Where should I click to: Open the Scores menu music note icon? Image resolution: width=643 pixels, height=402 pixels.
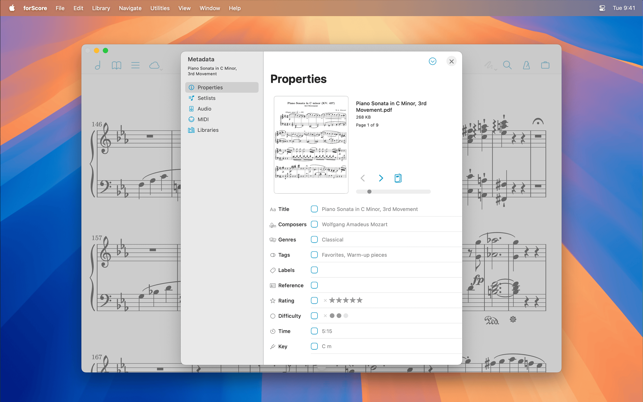tap(98, 65)
